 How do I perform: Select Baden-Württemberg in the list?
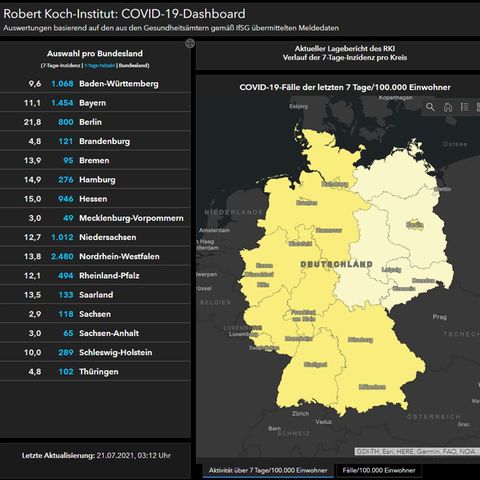tap(95, 84)
